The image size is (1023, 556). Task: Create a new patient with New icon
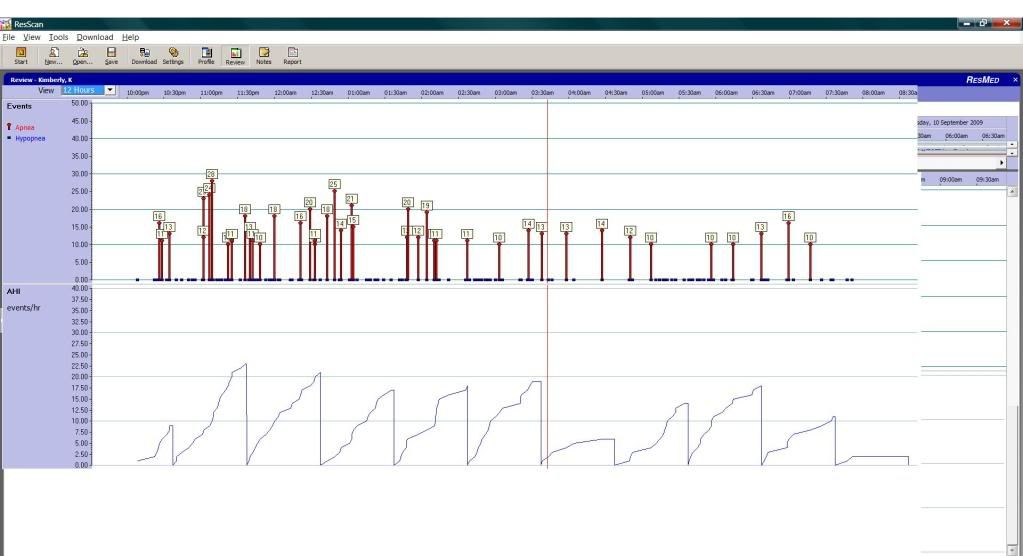coord(53,54)
